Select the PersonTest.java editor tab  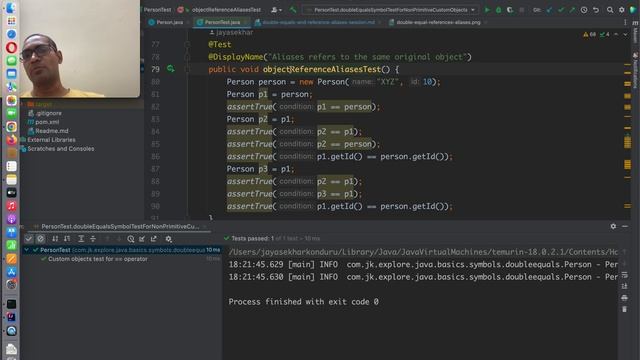click(222, 22)
